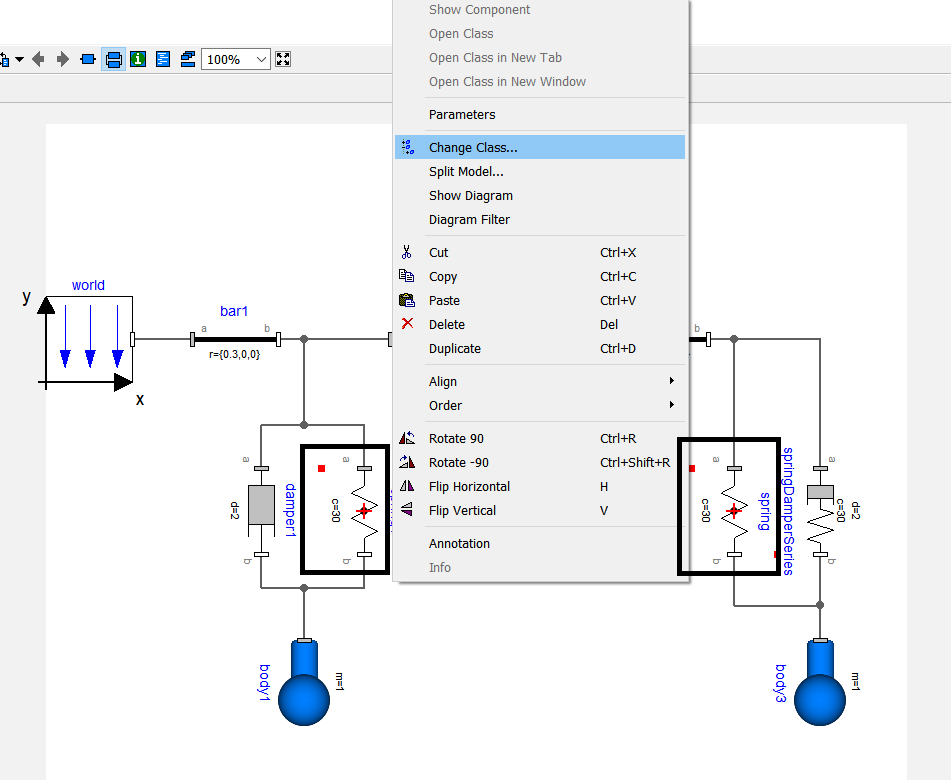951x780 pixels.
Task: Select the damper1 component
Action: coord(261,511)
